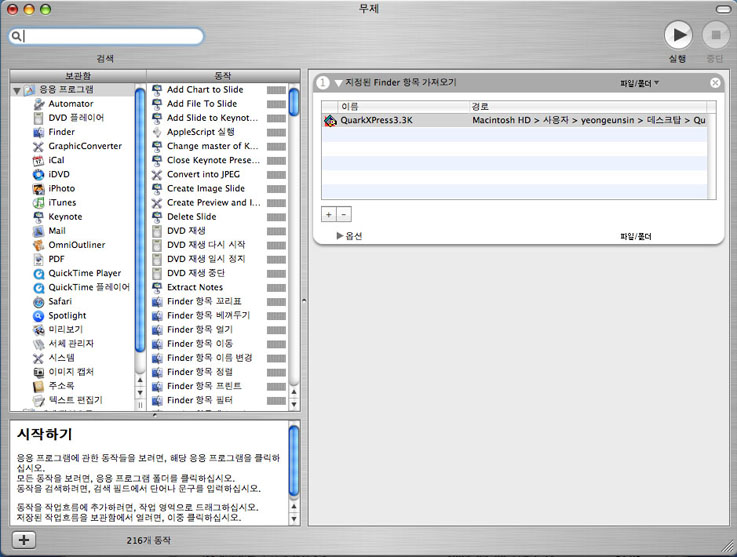Choose the Add Chart to Slide action
The width and height of the screenshot is (737, 557).
coord(204,90)
